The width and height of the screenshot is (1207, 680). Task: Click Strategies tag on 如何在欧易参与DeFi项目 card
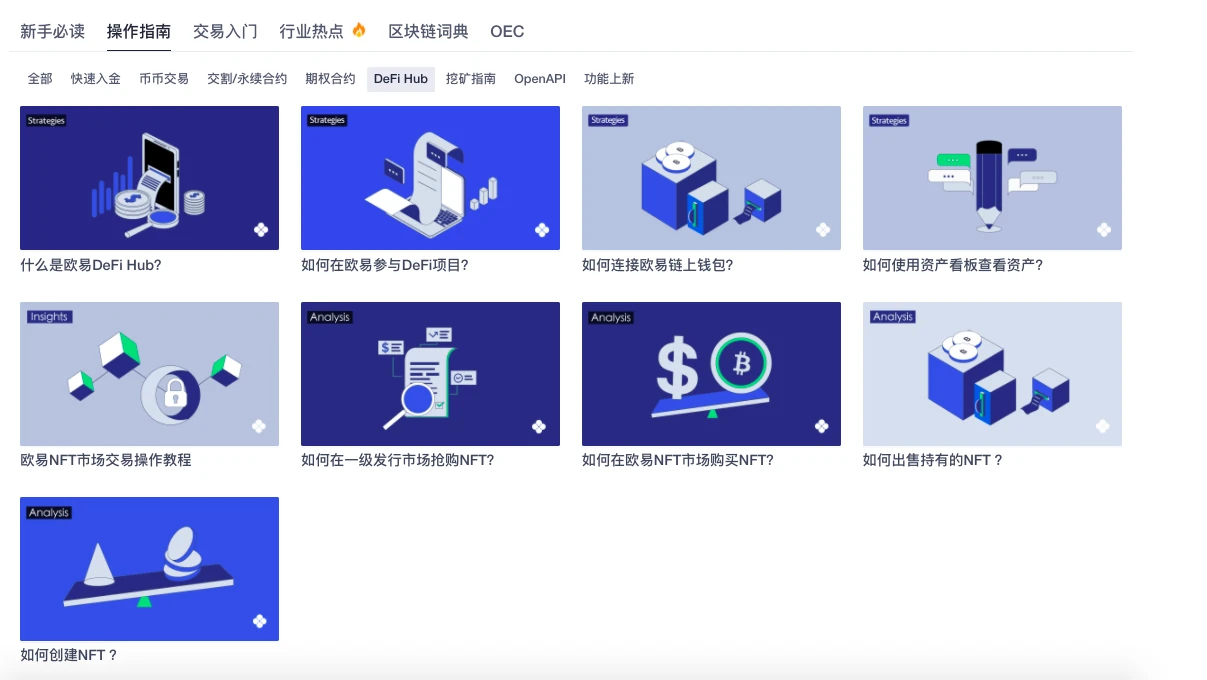(327, 121)
